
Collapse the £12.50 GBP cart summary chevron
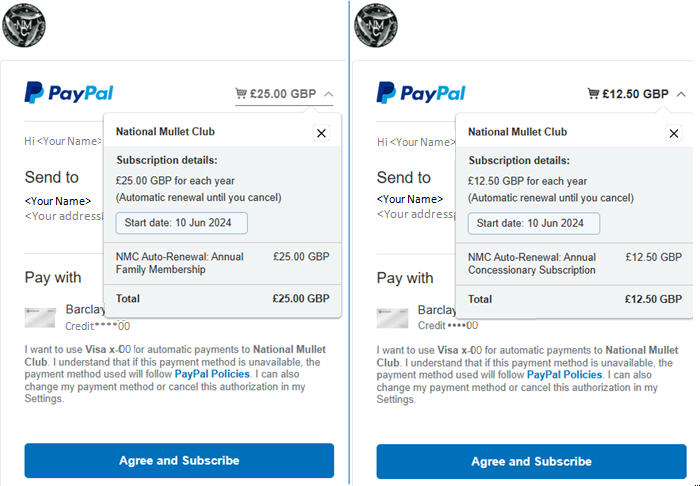click(681, 94)
